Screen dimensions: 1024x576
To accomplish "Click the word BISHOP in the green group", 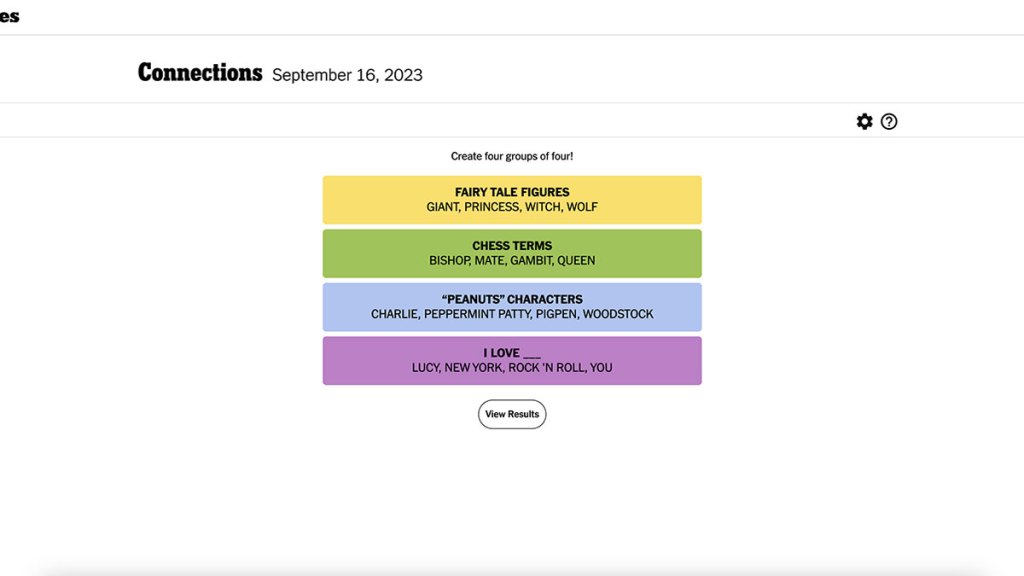I will pyautogui.click(x=449, y=261).
